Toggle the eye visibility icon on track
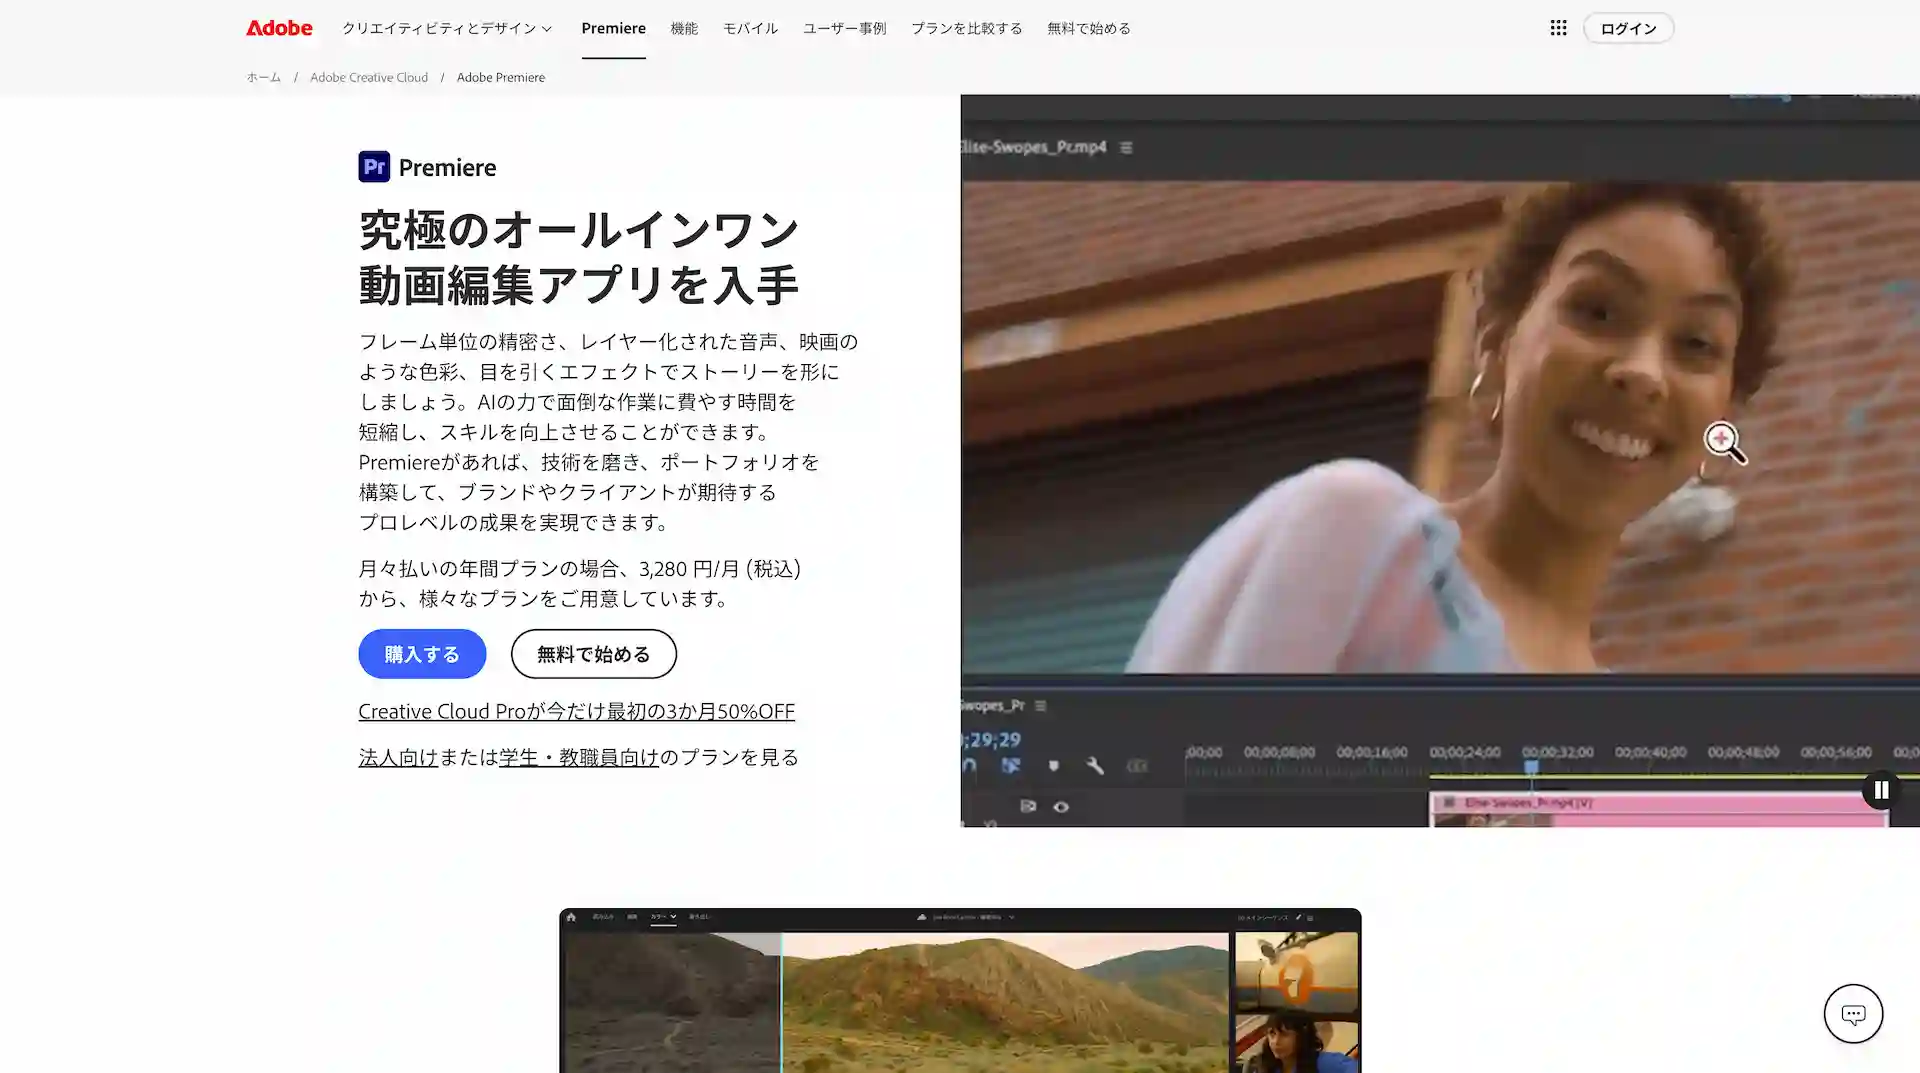The width and height of the screenshot is (1920, 1073). pyautogui.click(x=1061, y=807)
